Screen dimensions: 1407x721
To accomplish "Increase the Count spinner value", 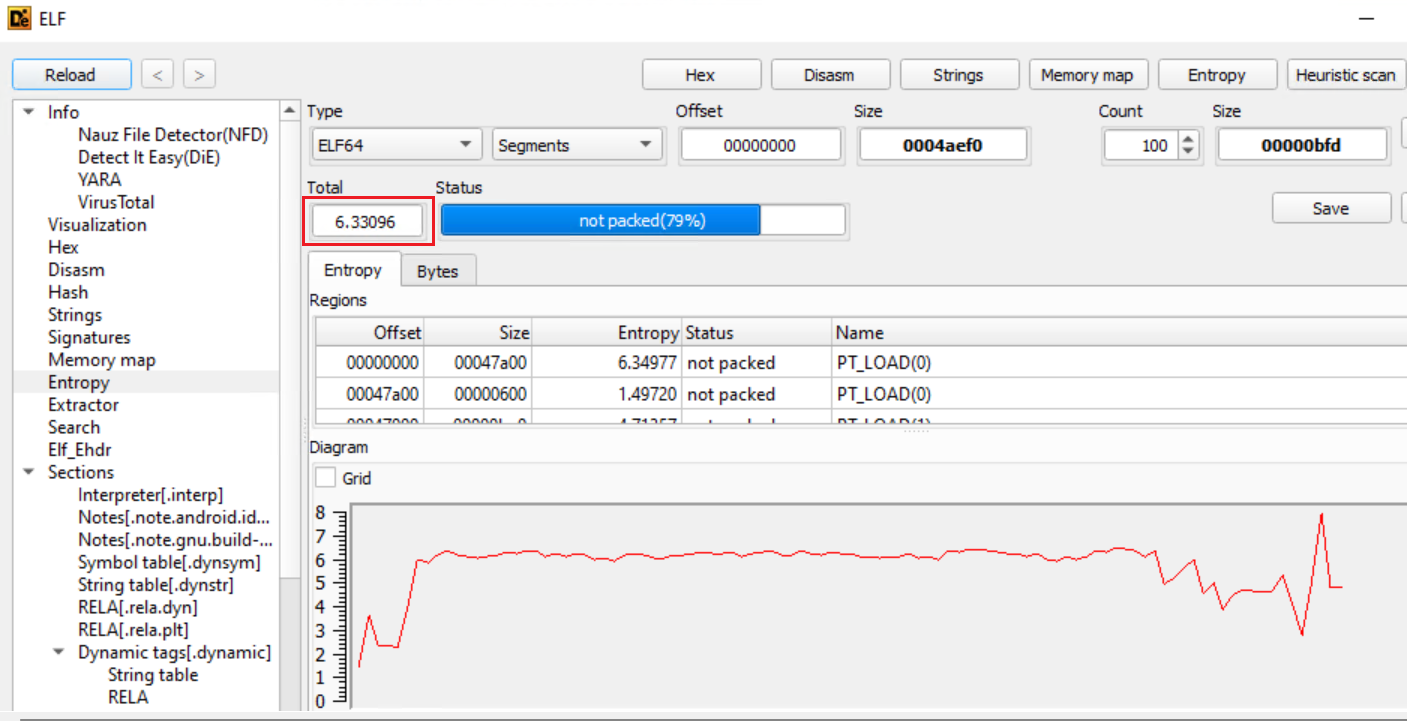I will [x=1188, y=139].
